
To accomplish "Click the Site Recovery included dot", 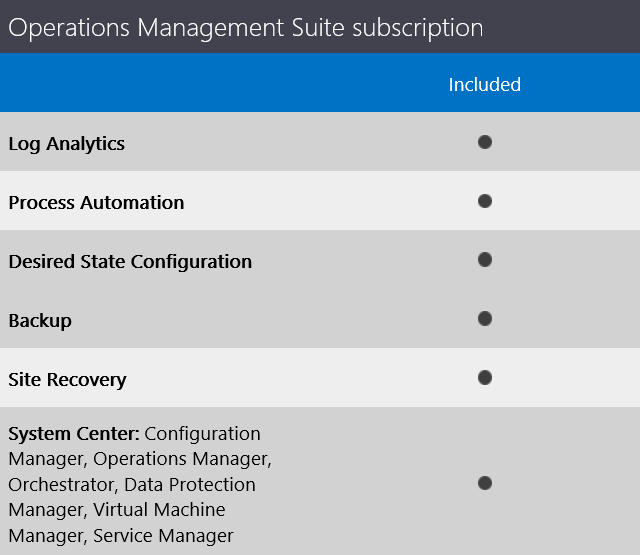I will tap(484, 377).
